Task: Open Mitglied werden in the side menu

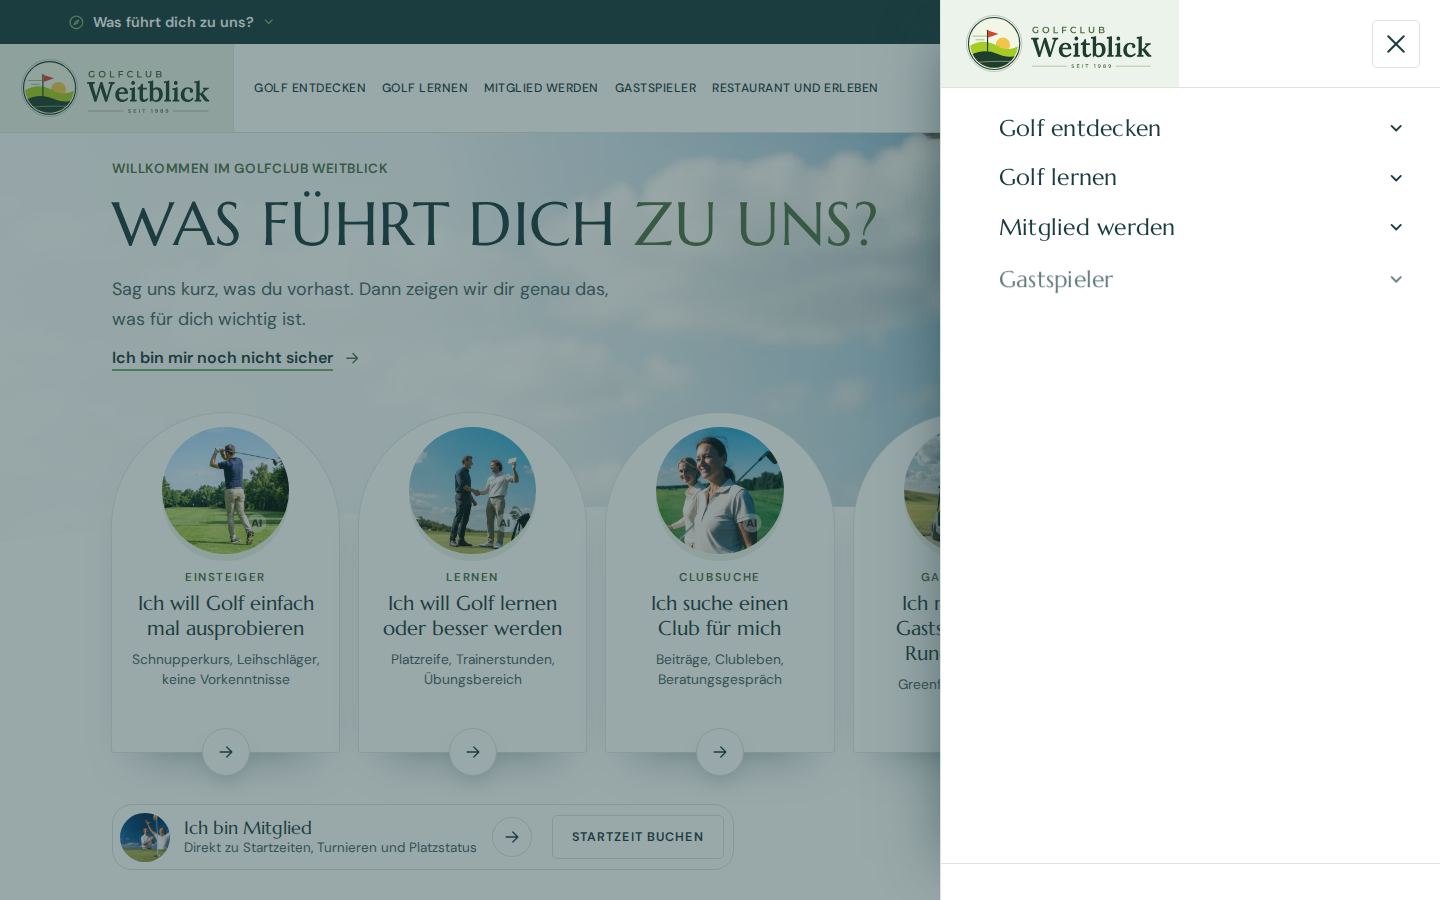Action: click(1087, 227)
